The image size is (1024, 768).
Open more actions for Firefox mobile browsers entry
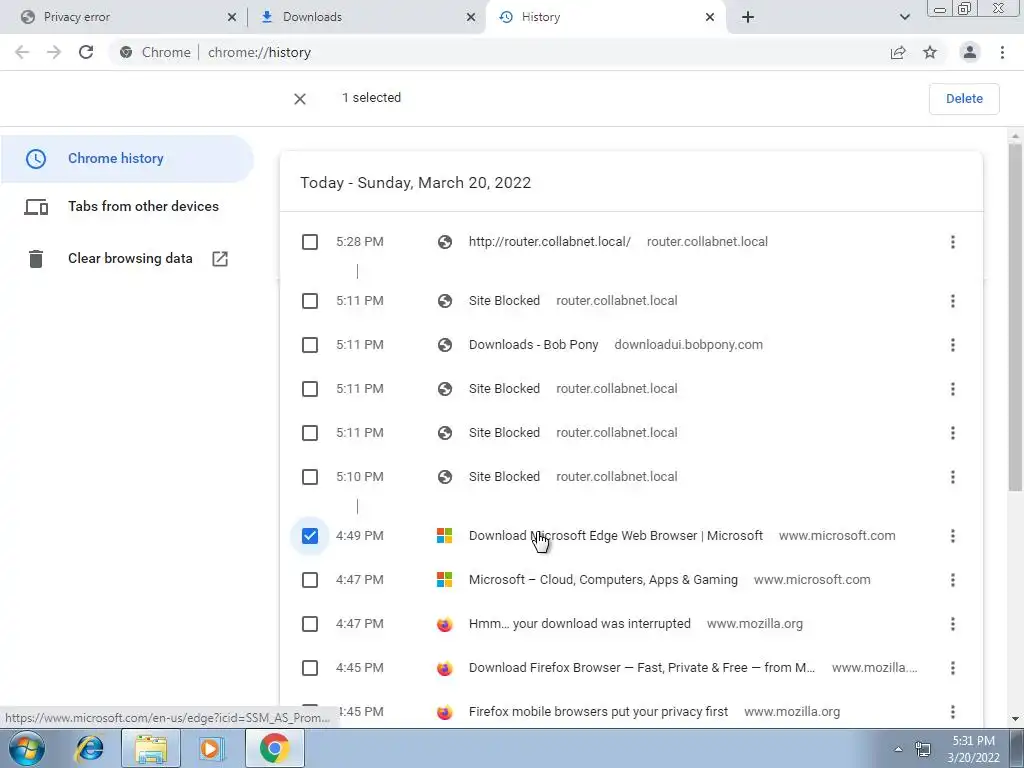(953, 712)
